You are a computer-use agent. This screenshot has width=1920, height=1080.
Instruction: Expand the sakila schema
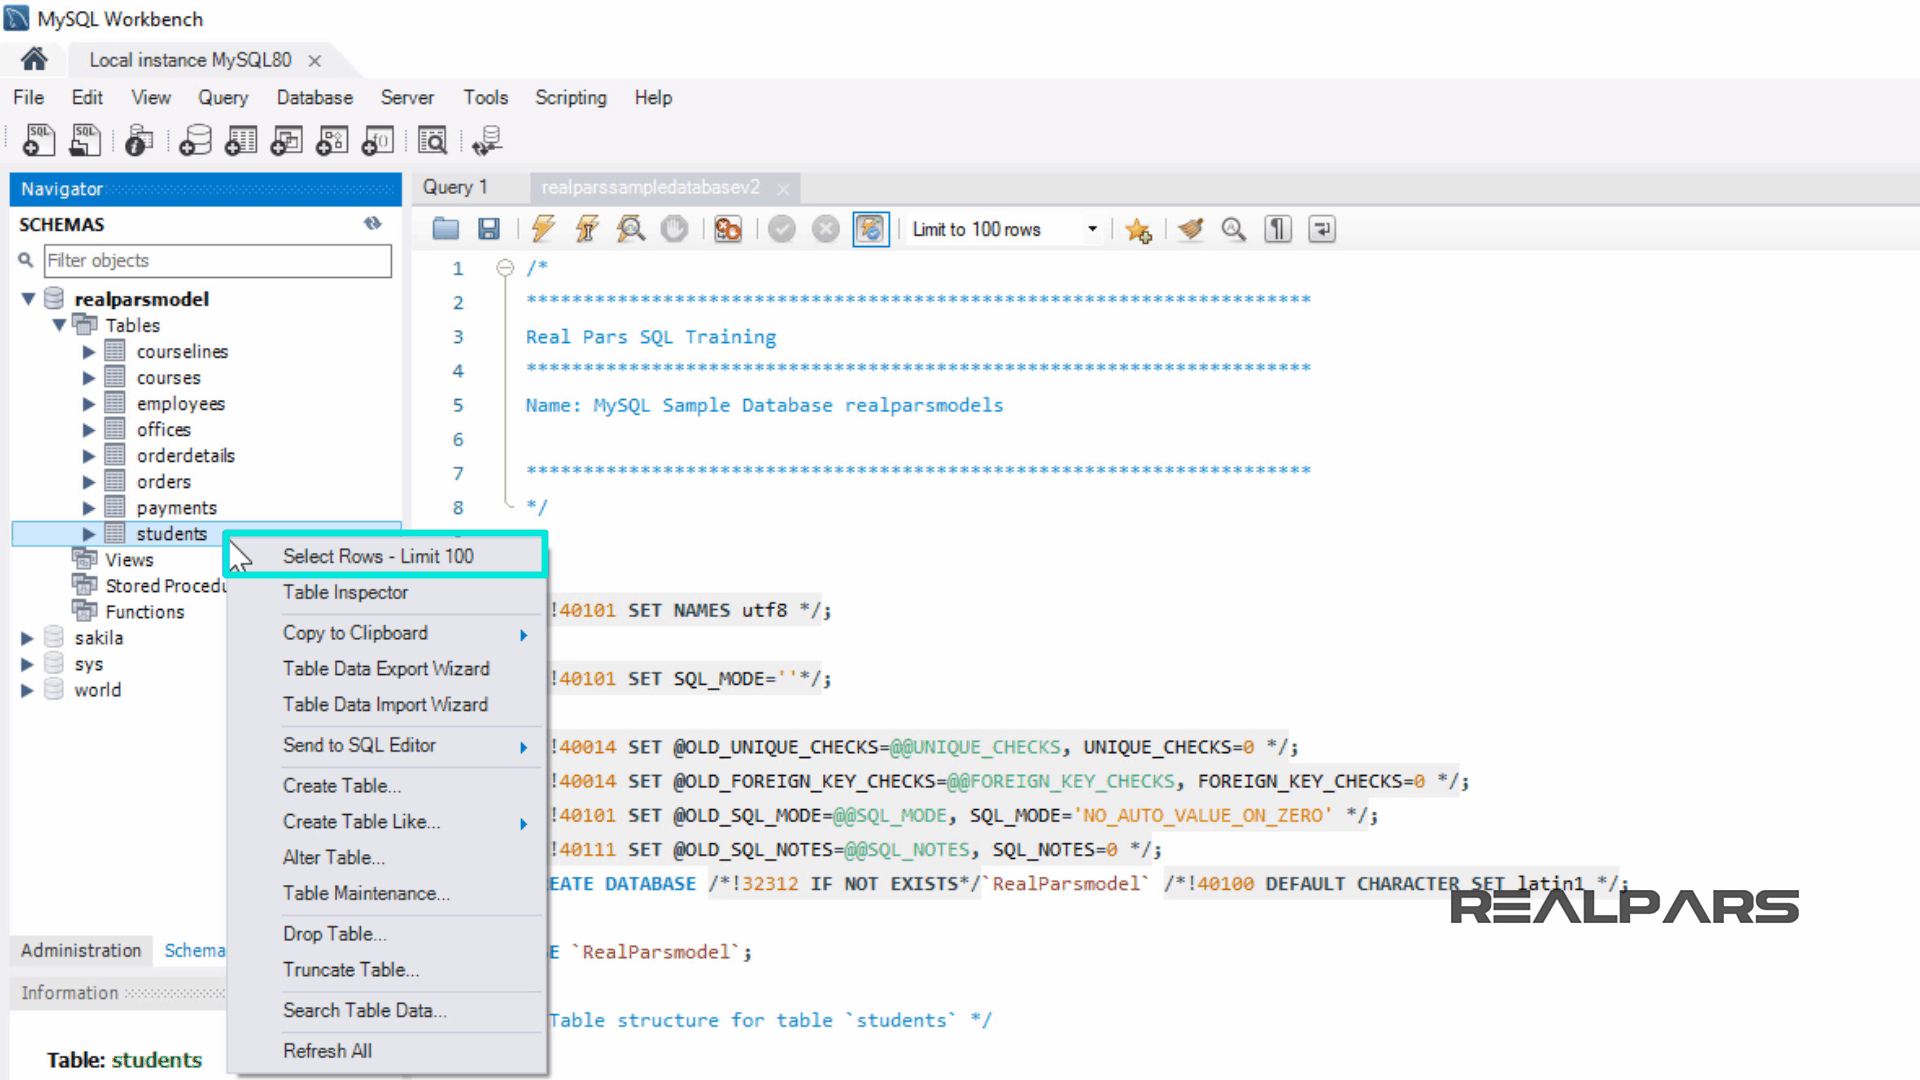27,638
